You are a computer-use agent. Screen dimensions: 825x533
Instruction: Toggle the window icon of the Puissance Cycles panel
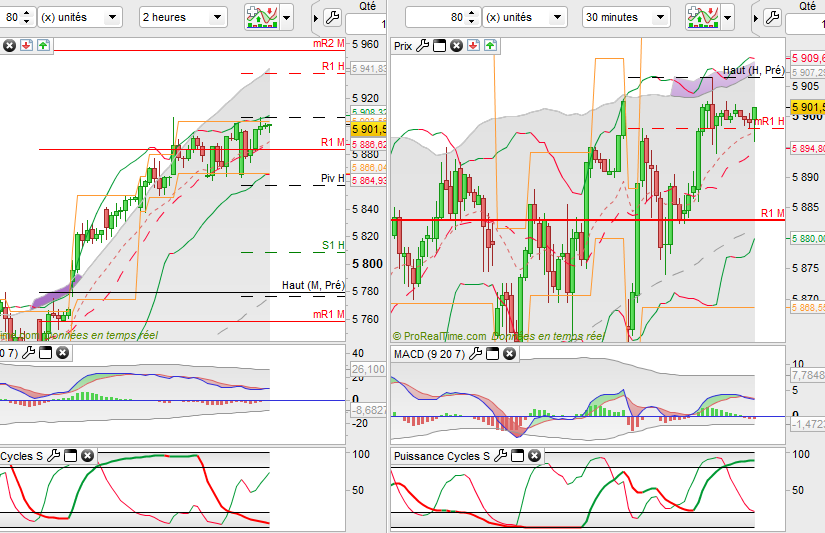(x=517, y=456)
